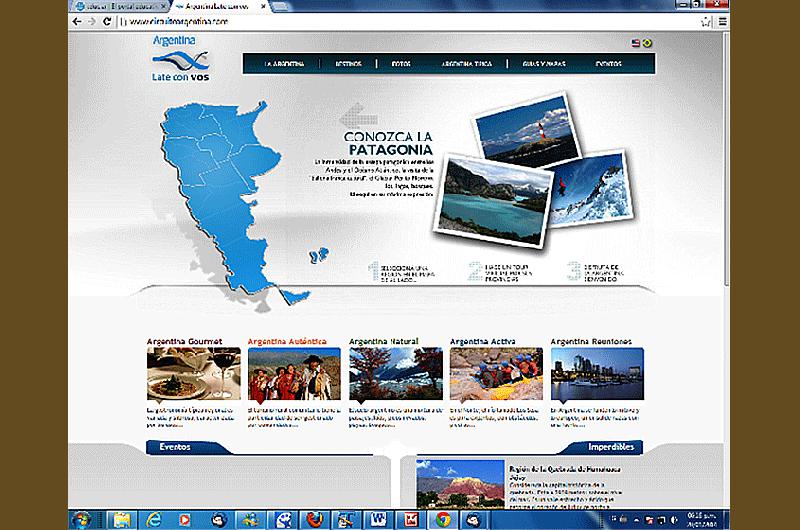Click the gray dotted arrow next to Conozca la

pos(359,116)
